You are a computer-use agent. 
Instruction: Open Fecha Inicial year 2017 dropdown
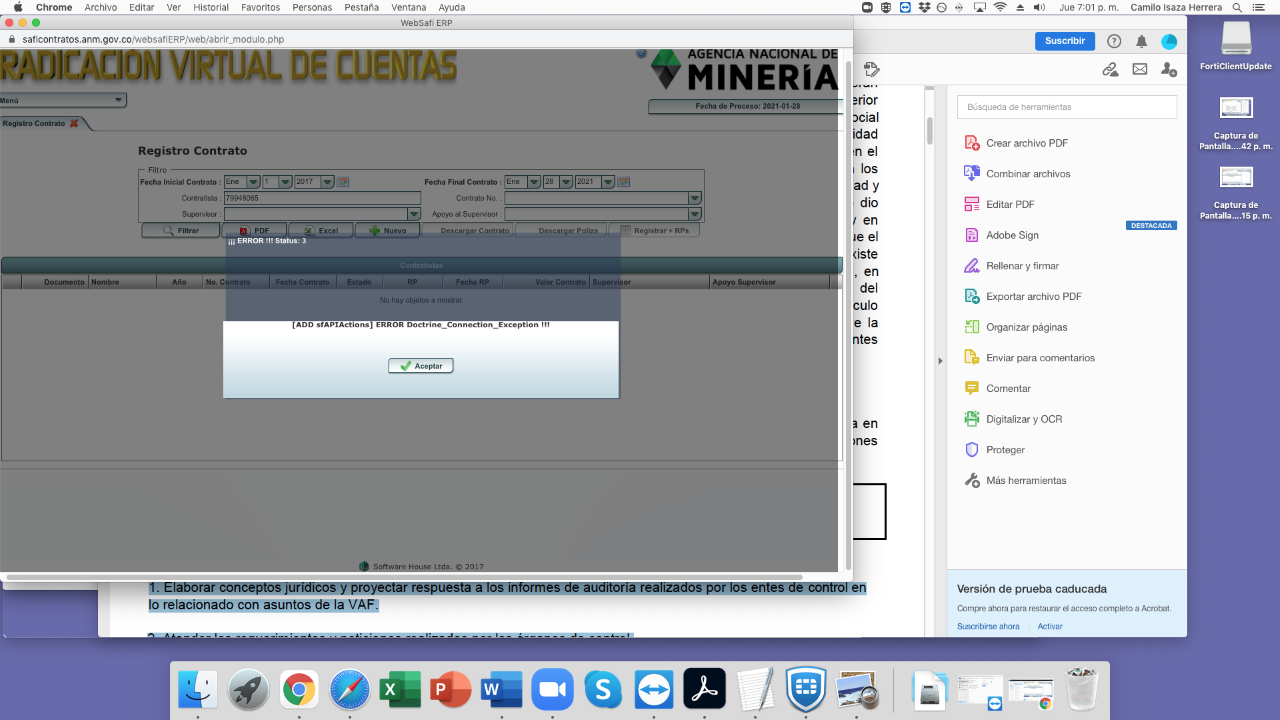[326, 182]
